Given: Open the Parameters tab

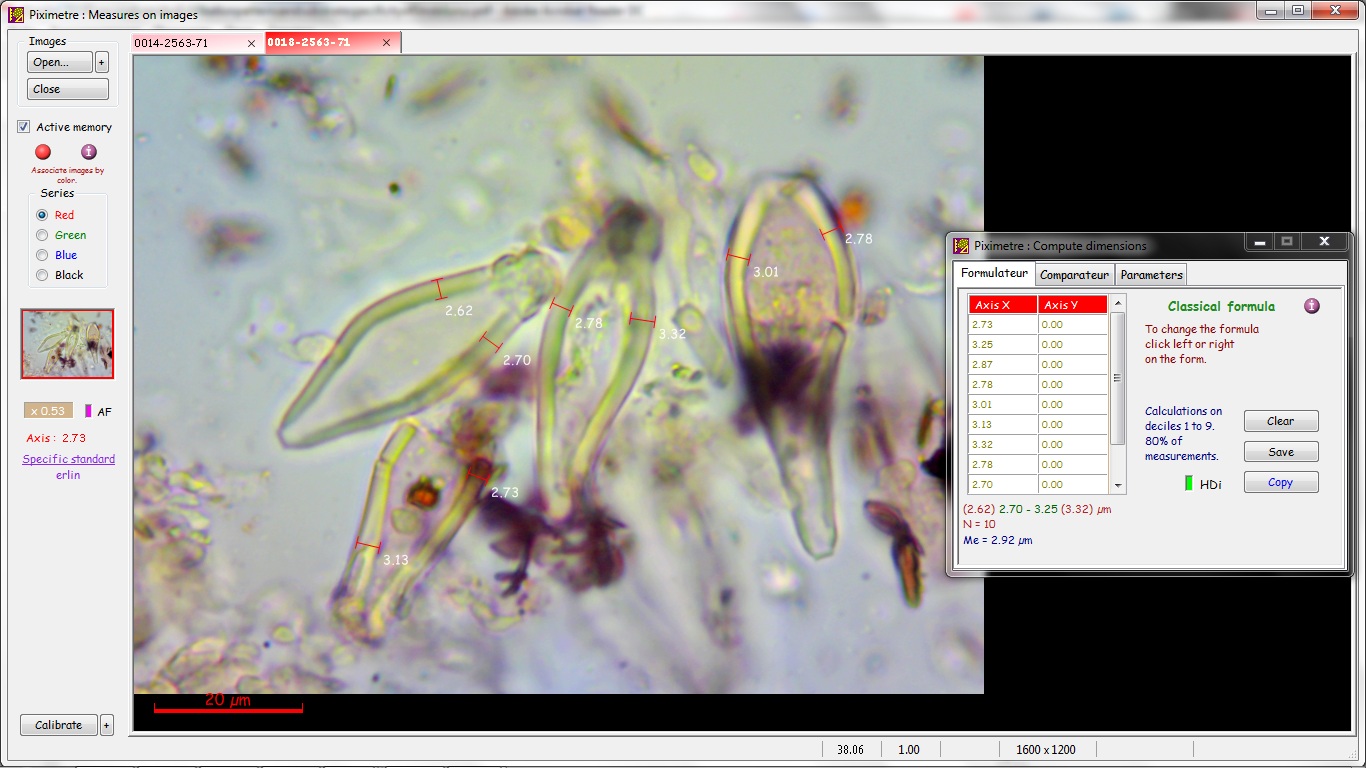Looking at the screenshot, I should pos(1151,275).
